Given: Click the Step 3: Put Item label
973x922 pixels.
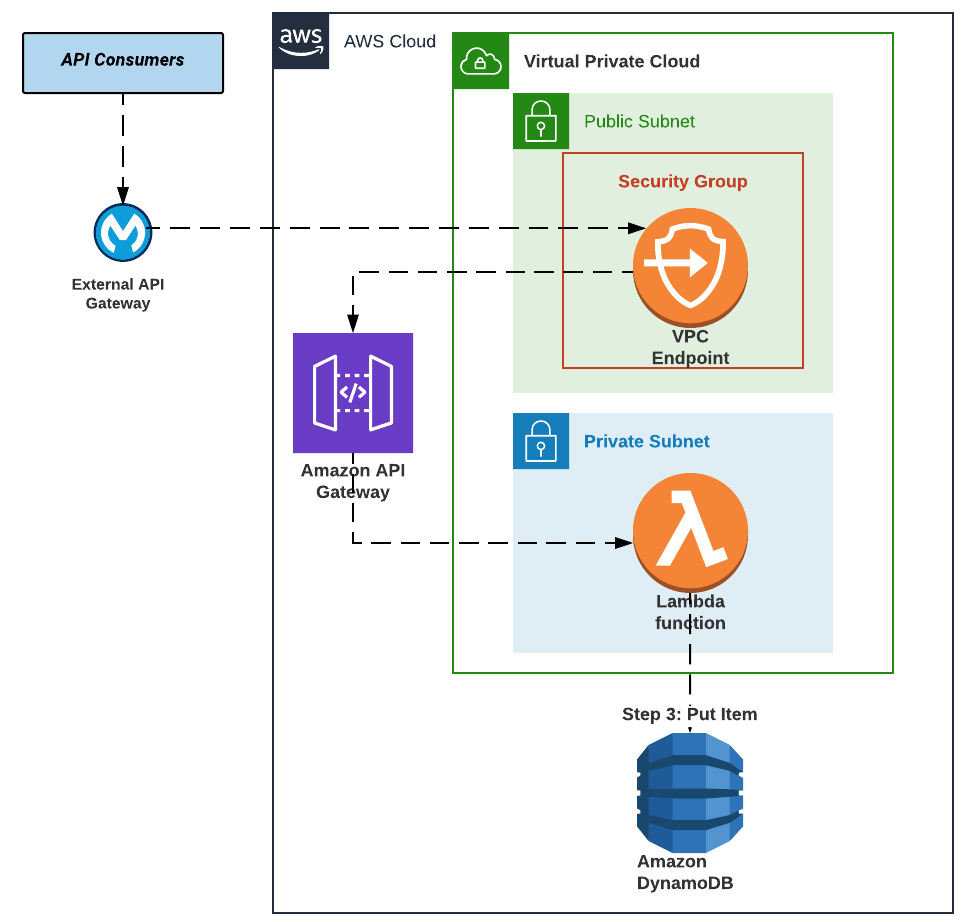Looking at the screenshot, I should pyautogui.click(x=689, y=714).
